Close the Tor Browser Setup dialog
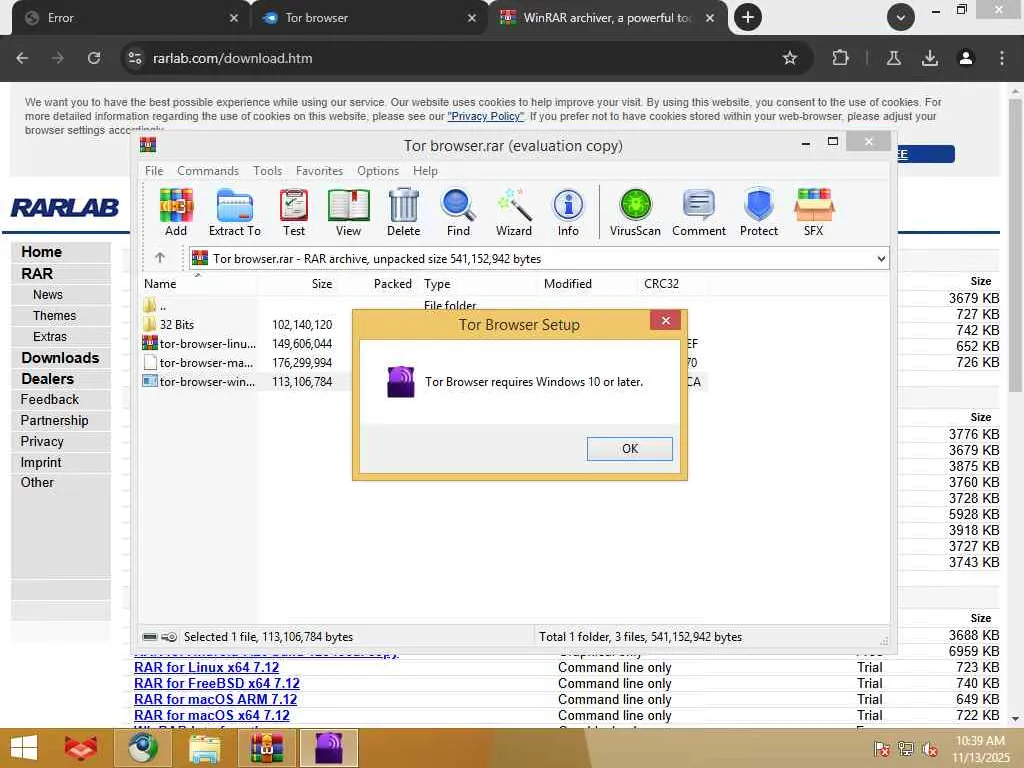Image resolution: width=1024 pixels, height=768 pixels. 665,320
